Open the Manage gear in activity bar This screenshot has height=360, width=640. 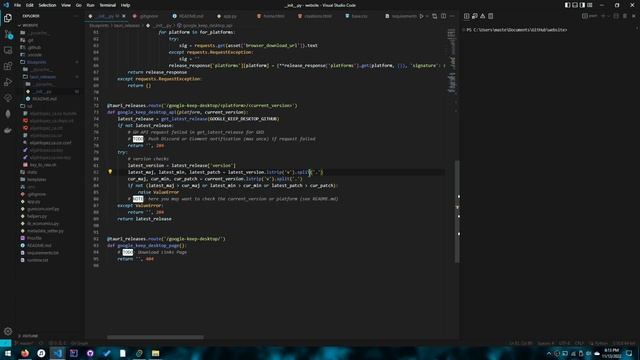[8, 331]
